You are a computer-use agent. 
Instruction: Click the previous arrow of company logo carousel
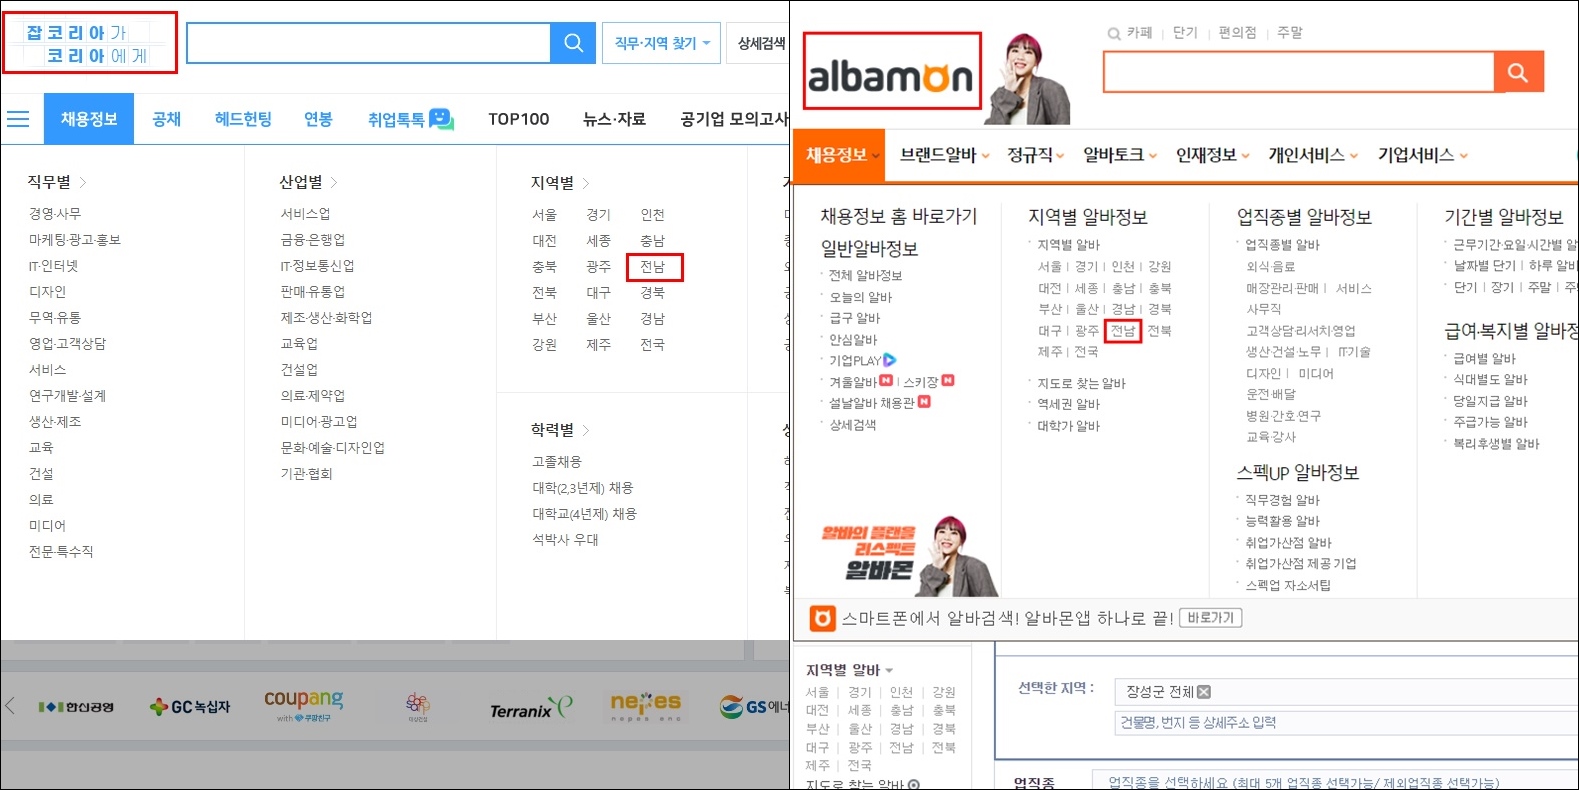click(10, 706)
